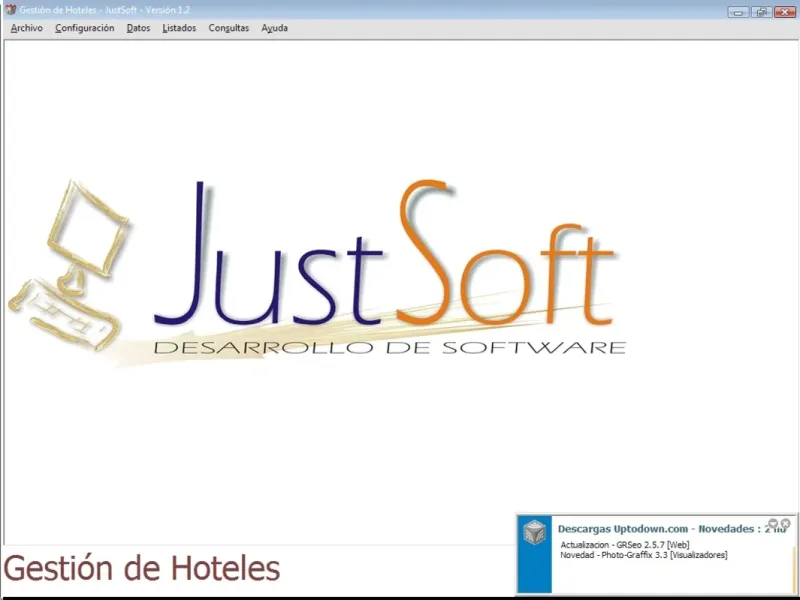
Task: Restore down the application window
Action: [761, 12]
